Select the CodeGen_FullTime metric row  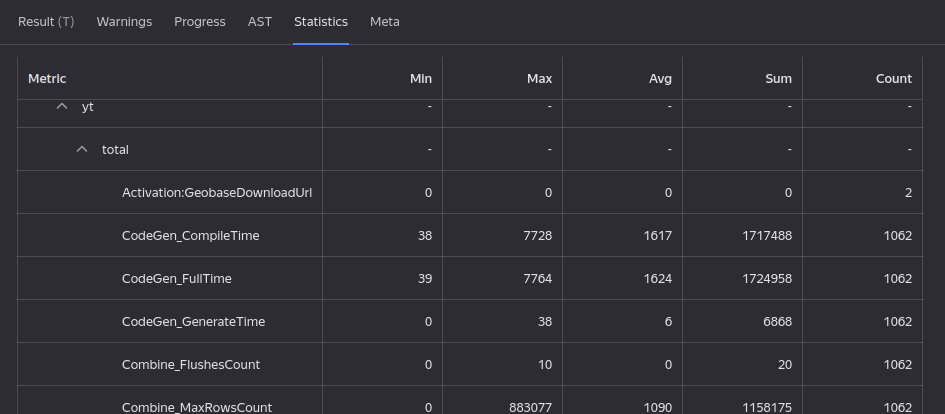tap(176, 279)
